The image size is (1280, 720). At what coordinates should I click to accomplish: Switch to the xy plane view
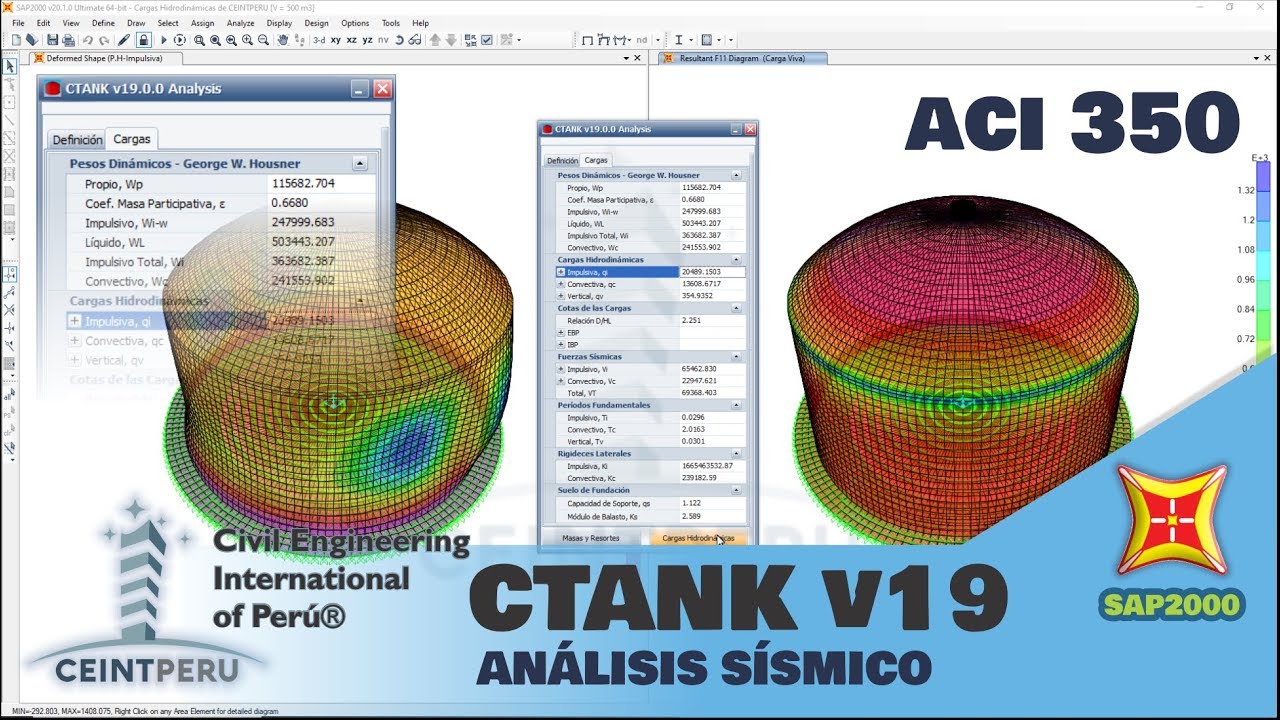click(336, 40)
